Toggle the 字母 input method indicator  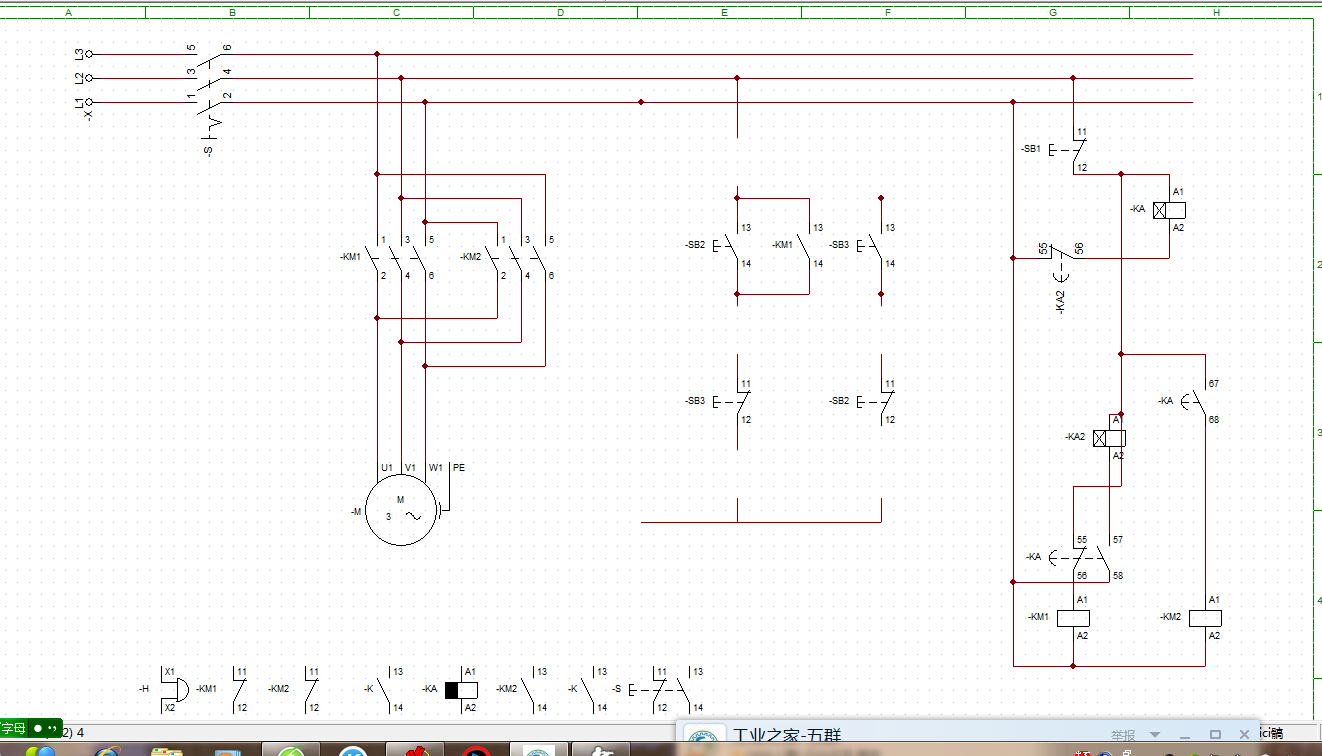click(12, 729)
